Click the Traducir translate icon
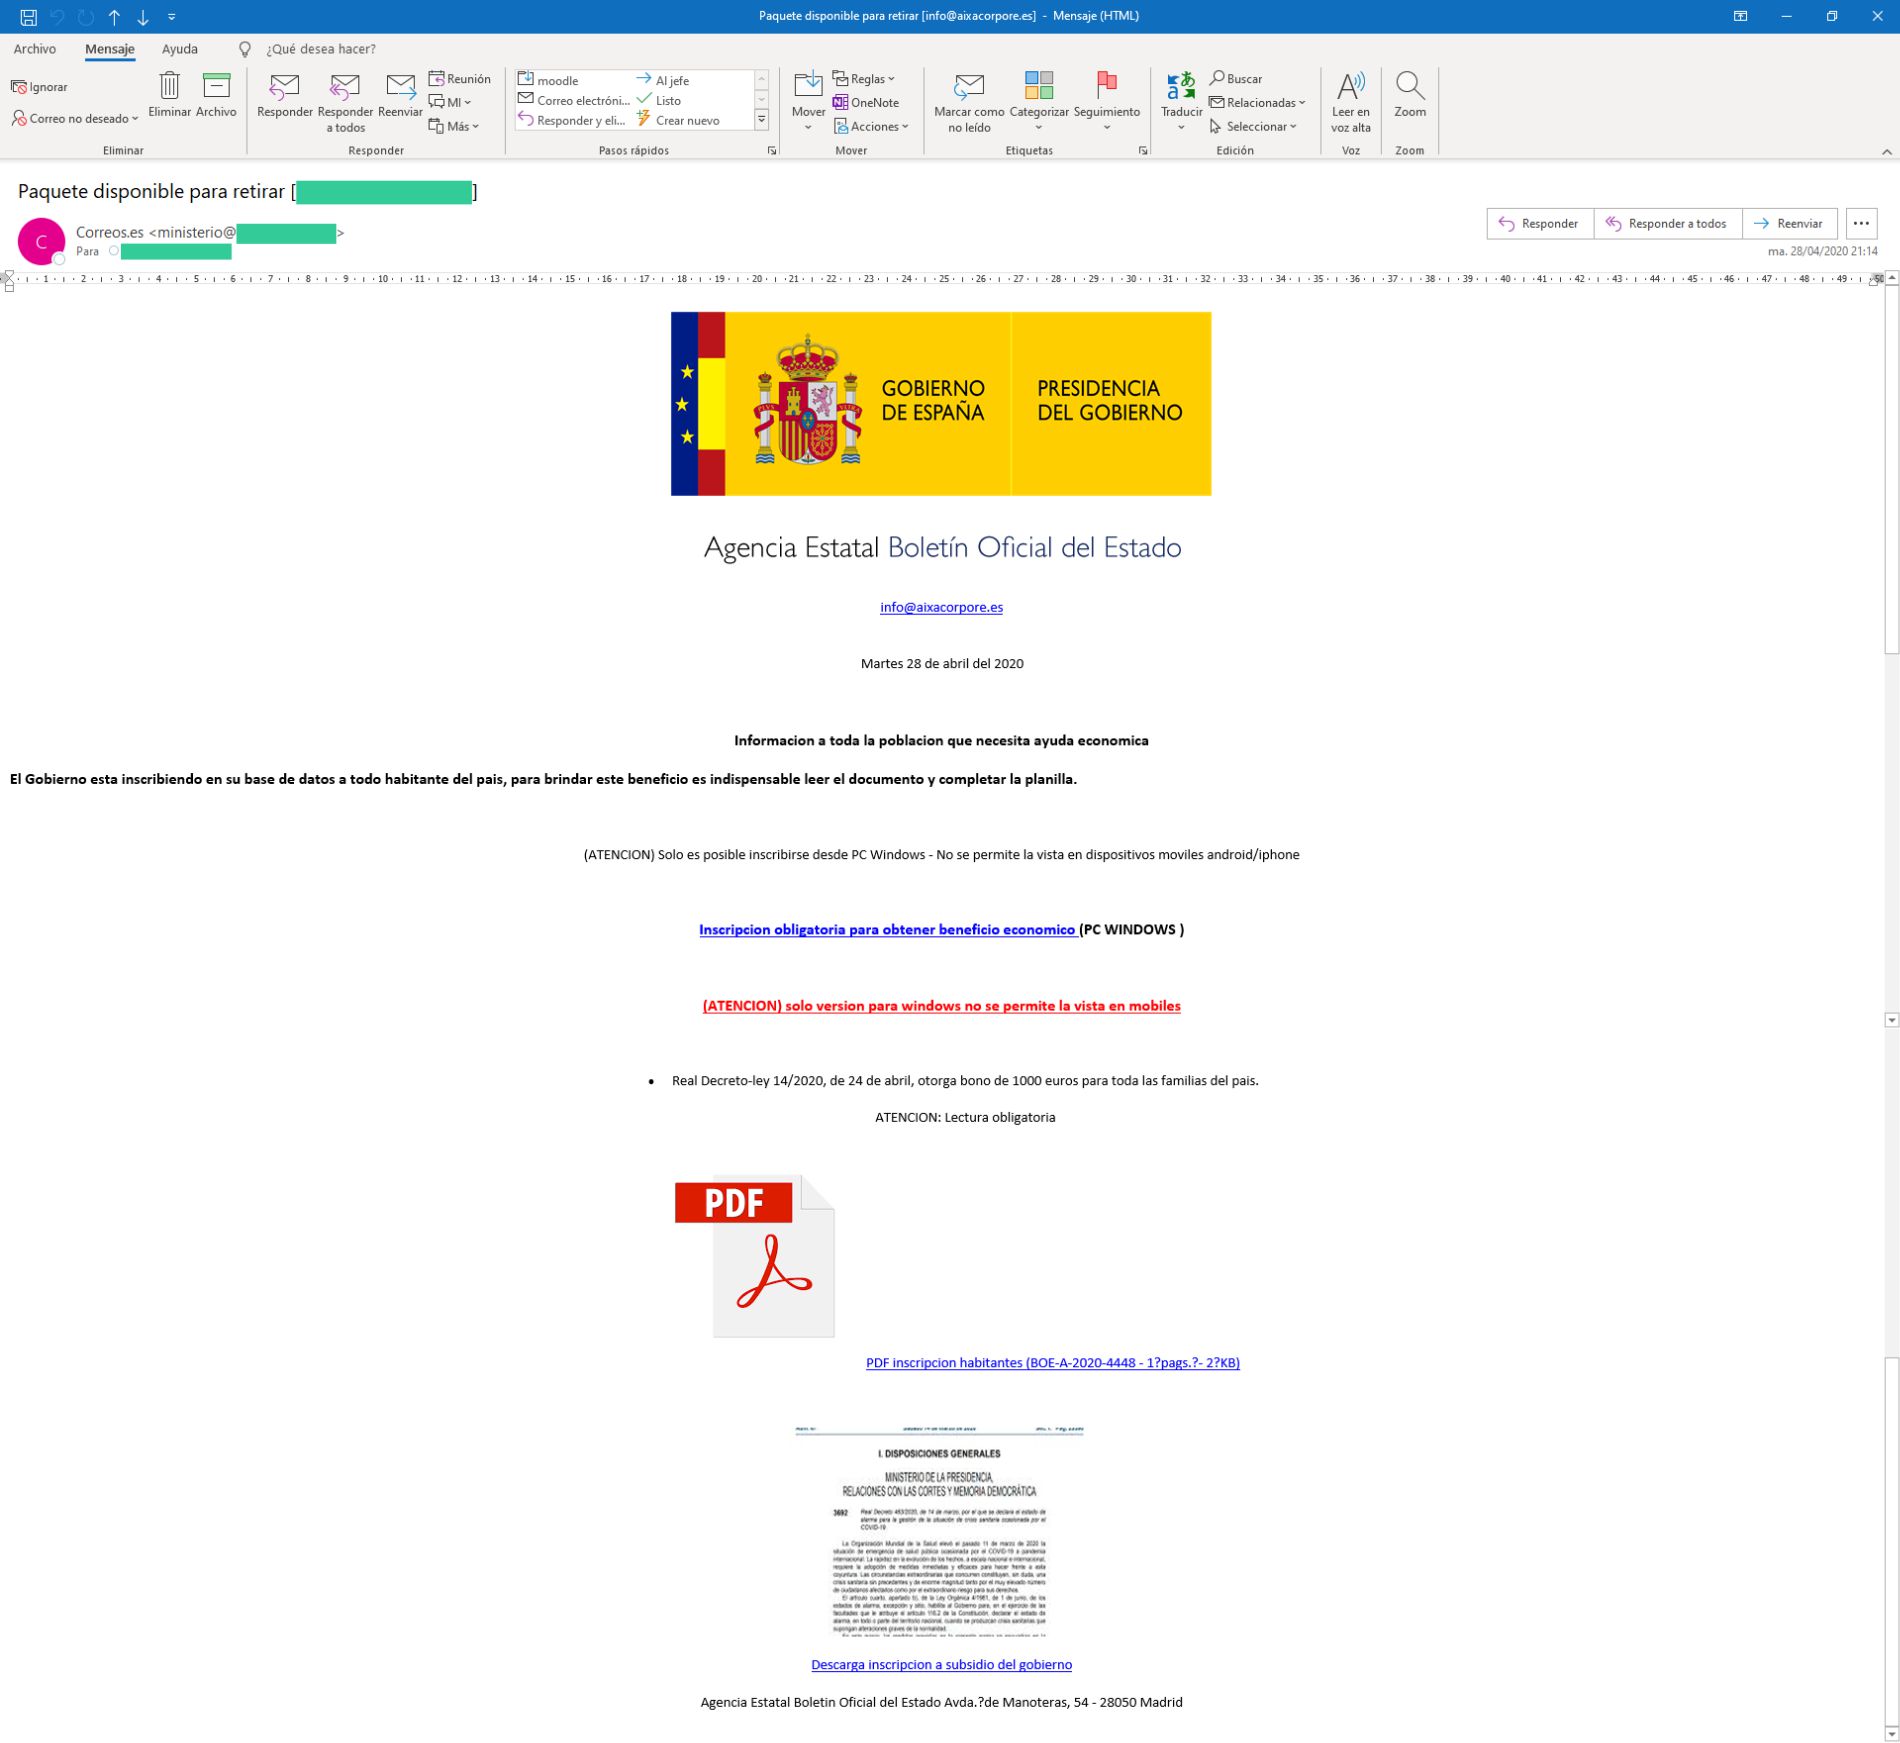The height and width of the screenshot is (1743, 1900). (x=1181, y=87)
